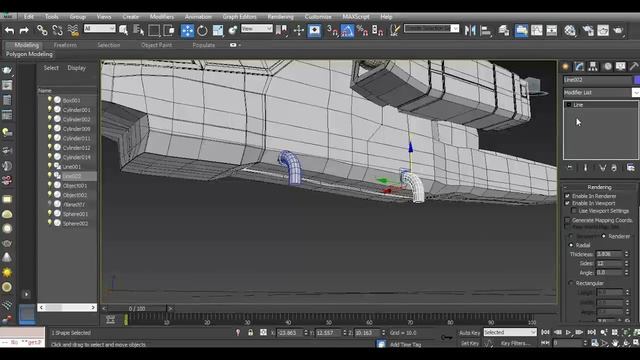Image resolution: width=640 pixels, height=360 pixels.
Task: Open Select by Name dialog icon
Action: tap(139, 30)
